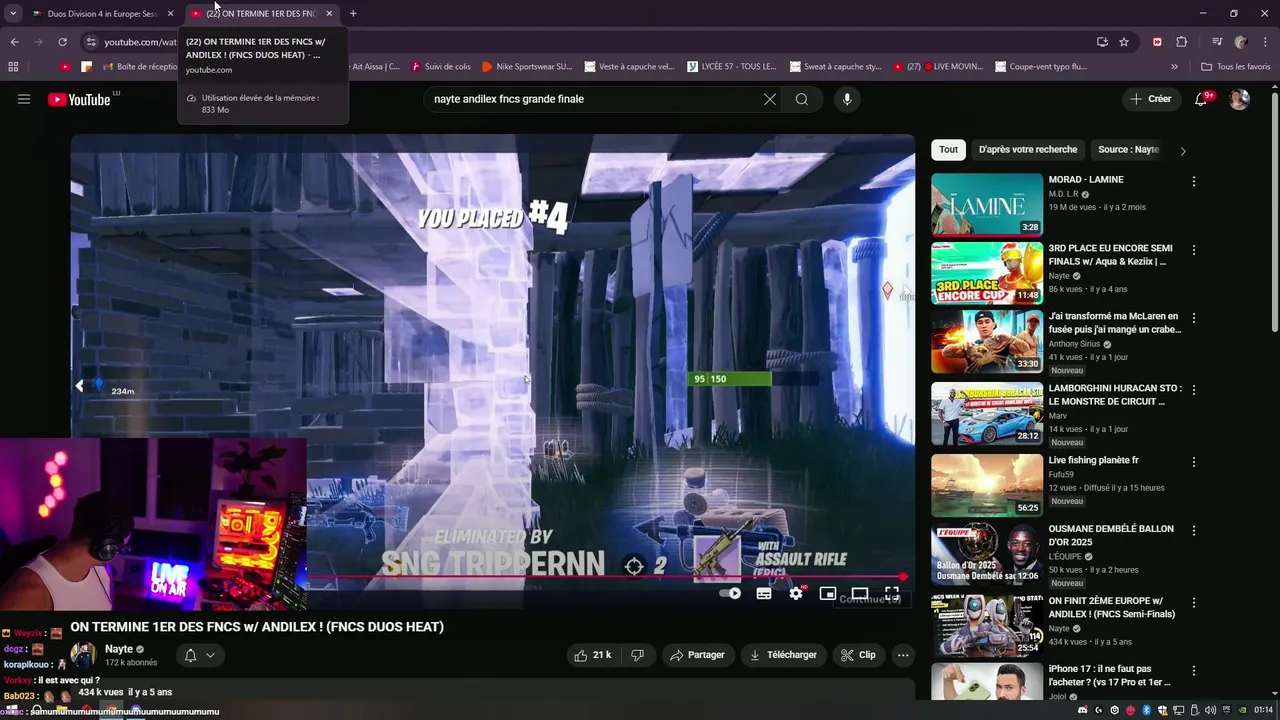Open the browser extensions puzzle icon

coord(1181,42)
